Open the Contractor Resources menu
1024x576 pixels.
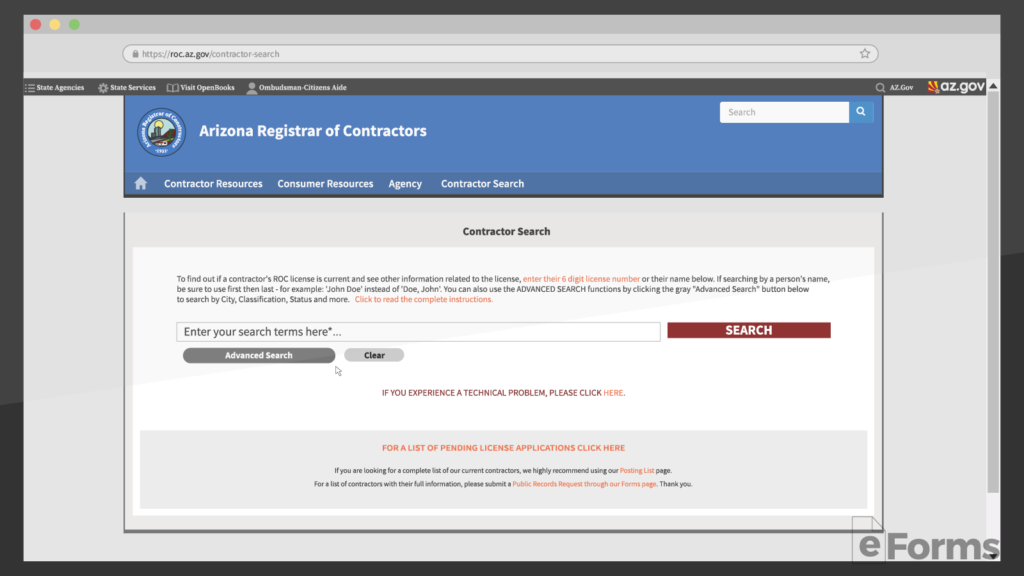pos(213,183)
